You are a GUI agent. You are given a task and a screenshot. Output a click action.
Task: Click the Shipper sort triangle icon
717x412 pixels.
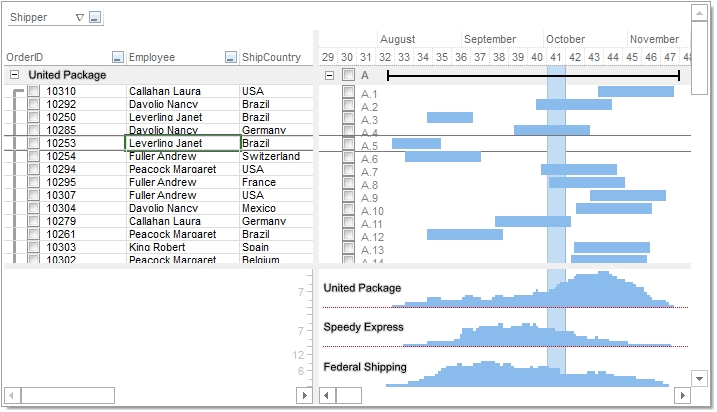80,18
